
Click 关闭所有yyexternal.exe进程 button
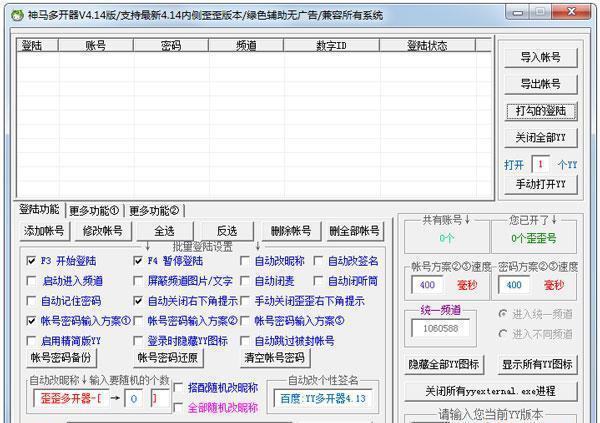(x=491, y=391)
